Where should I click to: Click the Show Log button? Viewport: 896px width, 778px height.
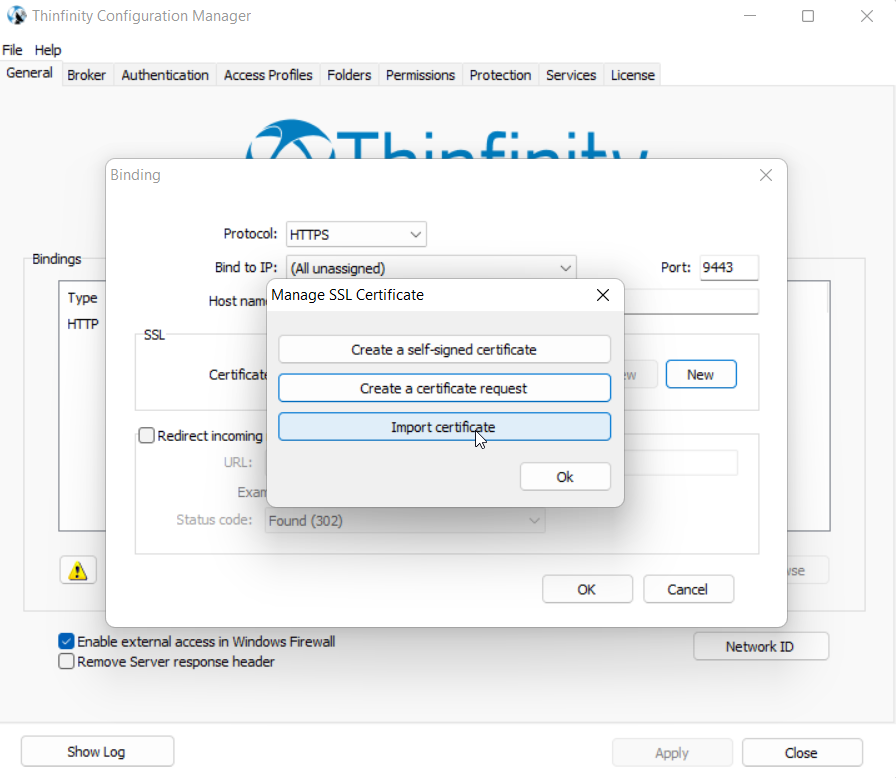click(x=97, y=752)
